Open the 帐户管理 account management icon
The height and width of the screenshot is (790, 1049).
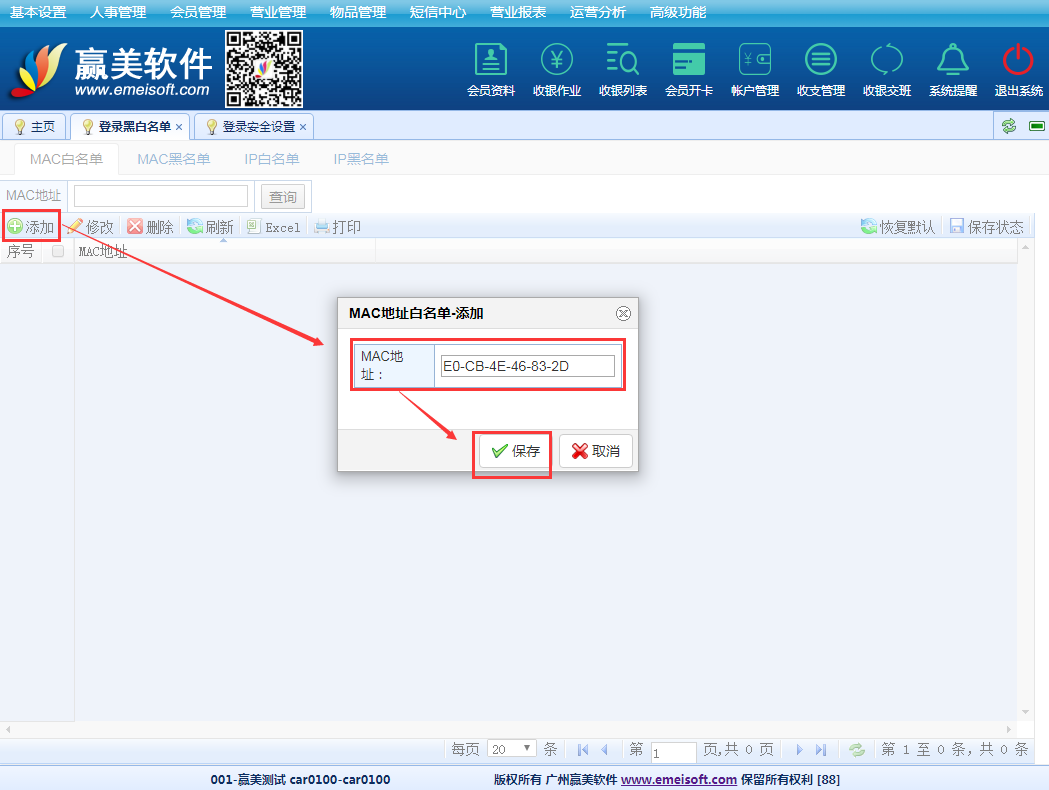[755, 62]
